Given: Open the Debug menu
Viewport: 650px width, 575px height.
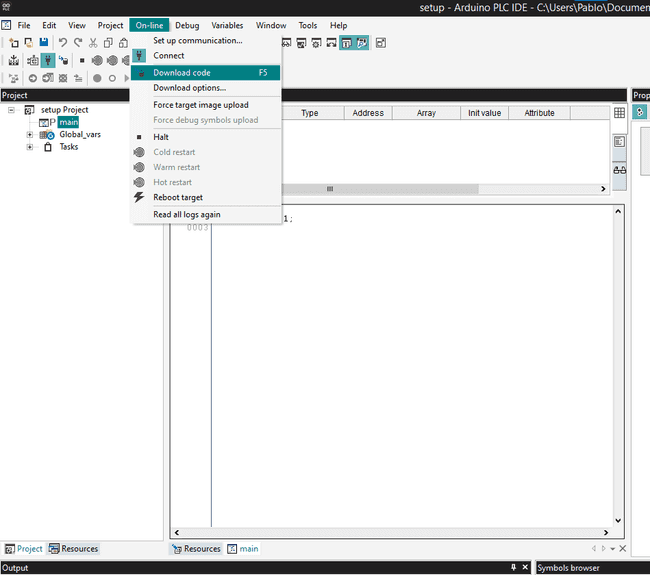Looking at the screenshot, I should 187,25.
